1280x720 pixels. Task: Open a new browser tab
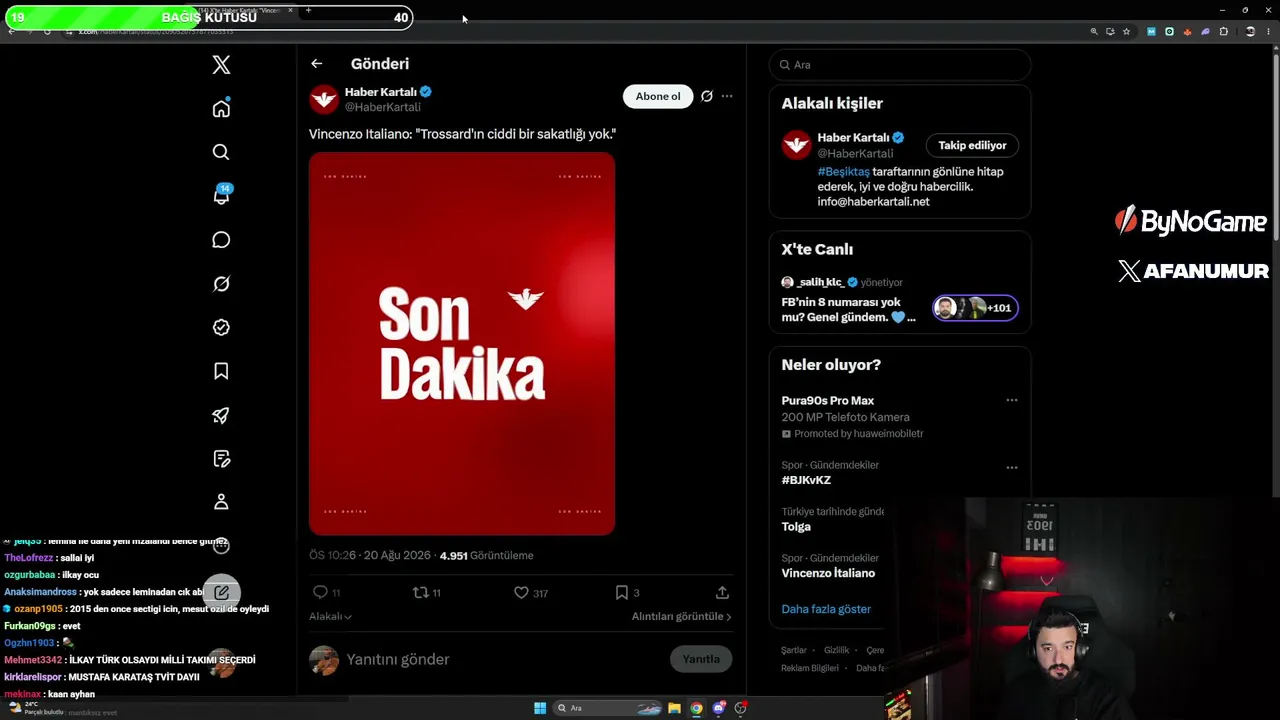(308, 10)
